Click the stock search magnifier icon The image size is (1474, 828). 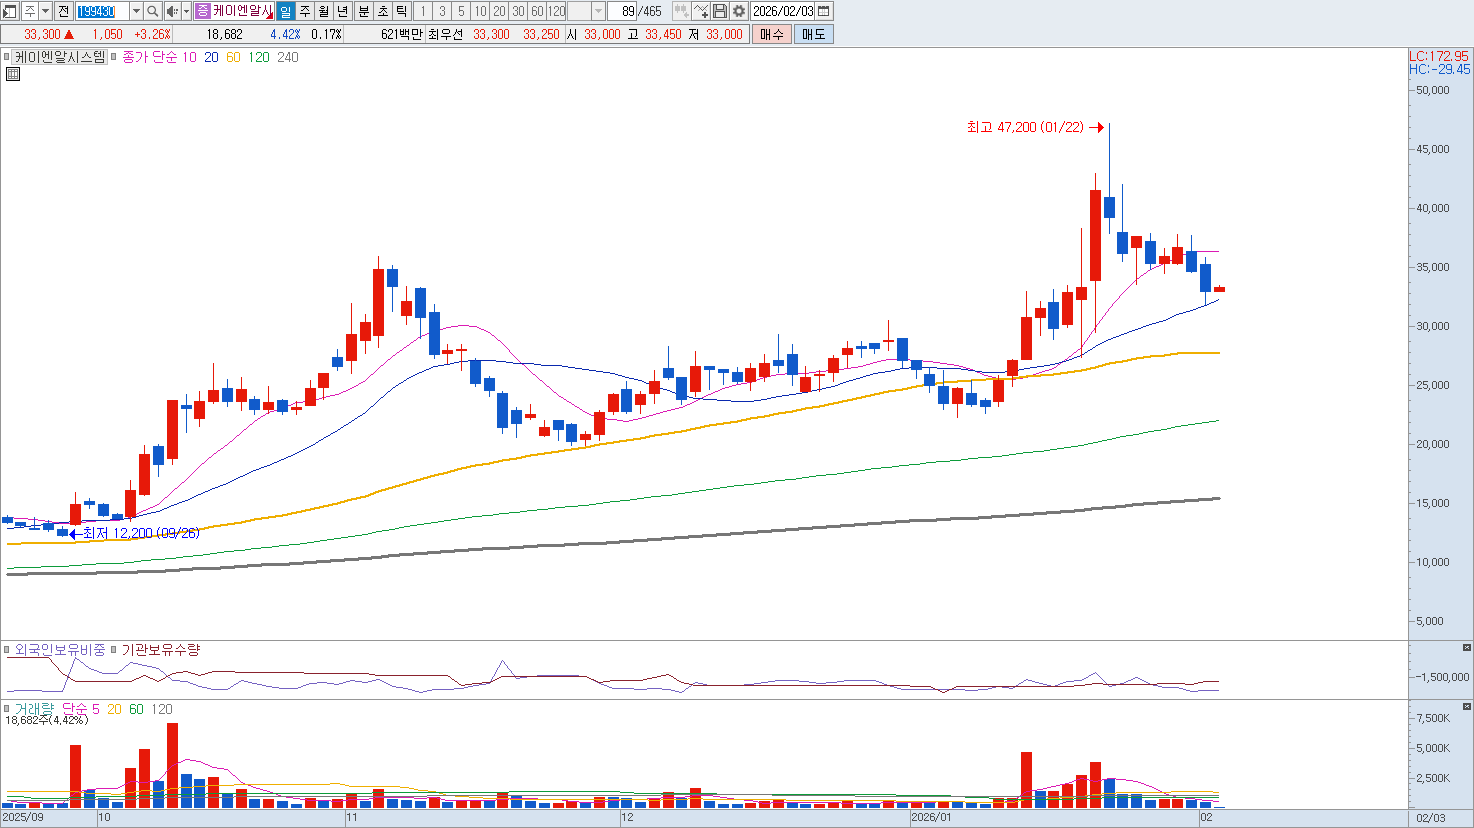152,11
